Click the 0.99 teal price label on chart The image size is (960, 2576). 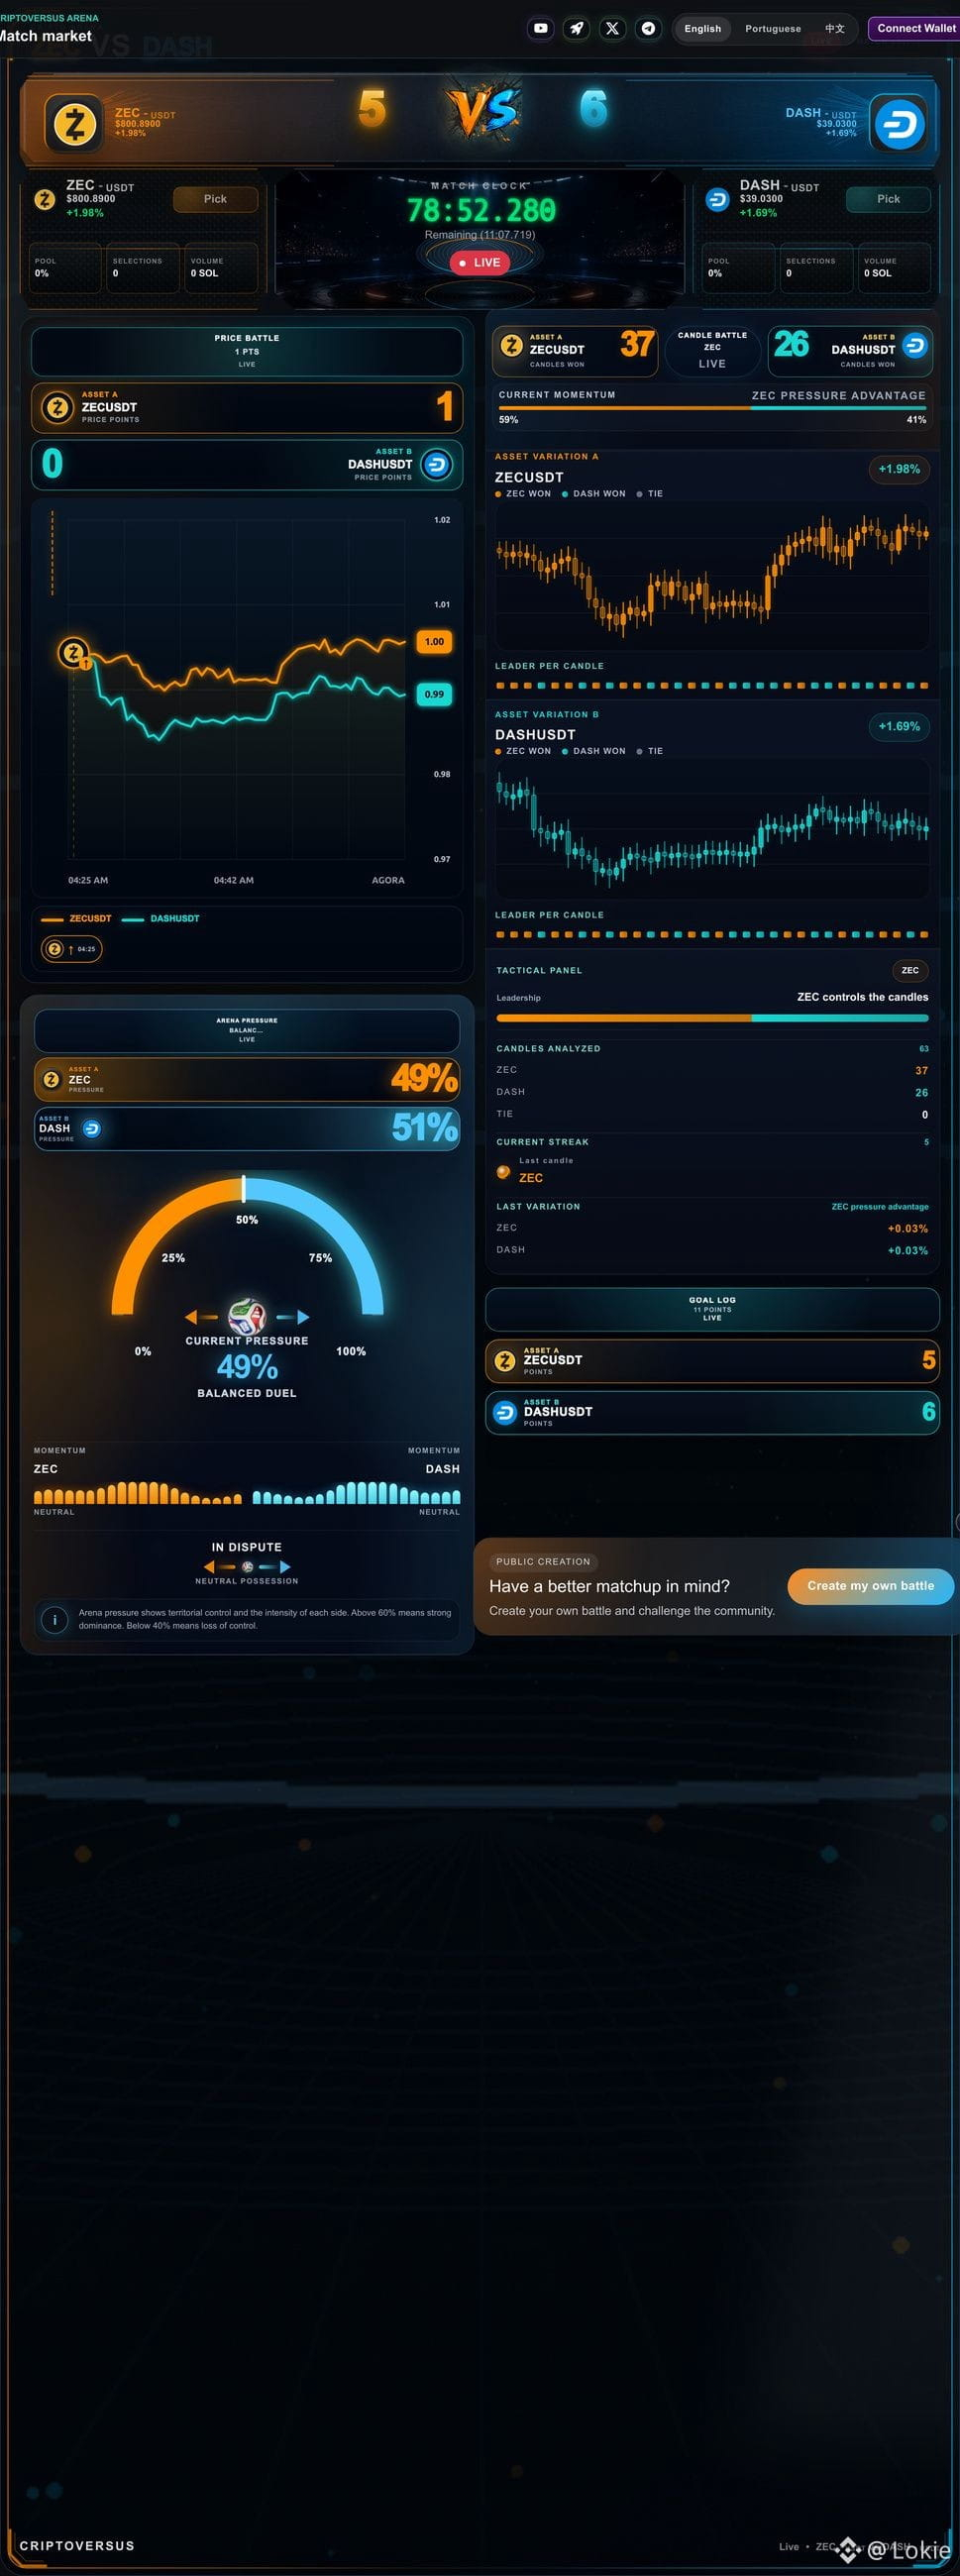coord(434,694)
